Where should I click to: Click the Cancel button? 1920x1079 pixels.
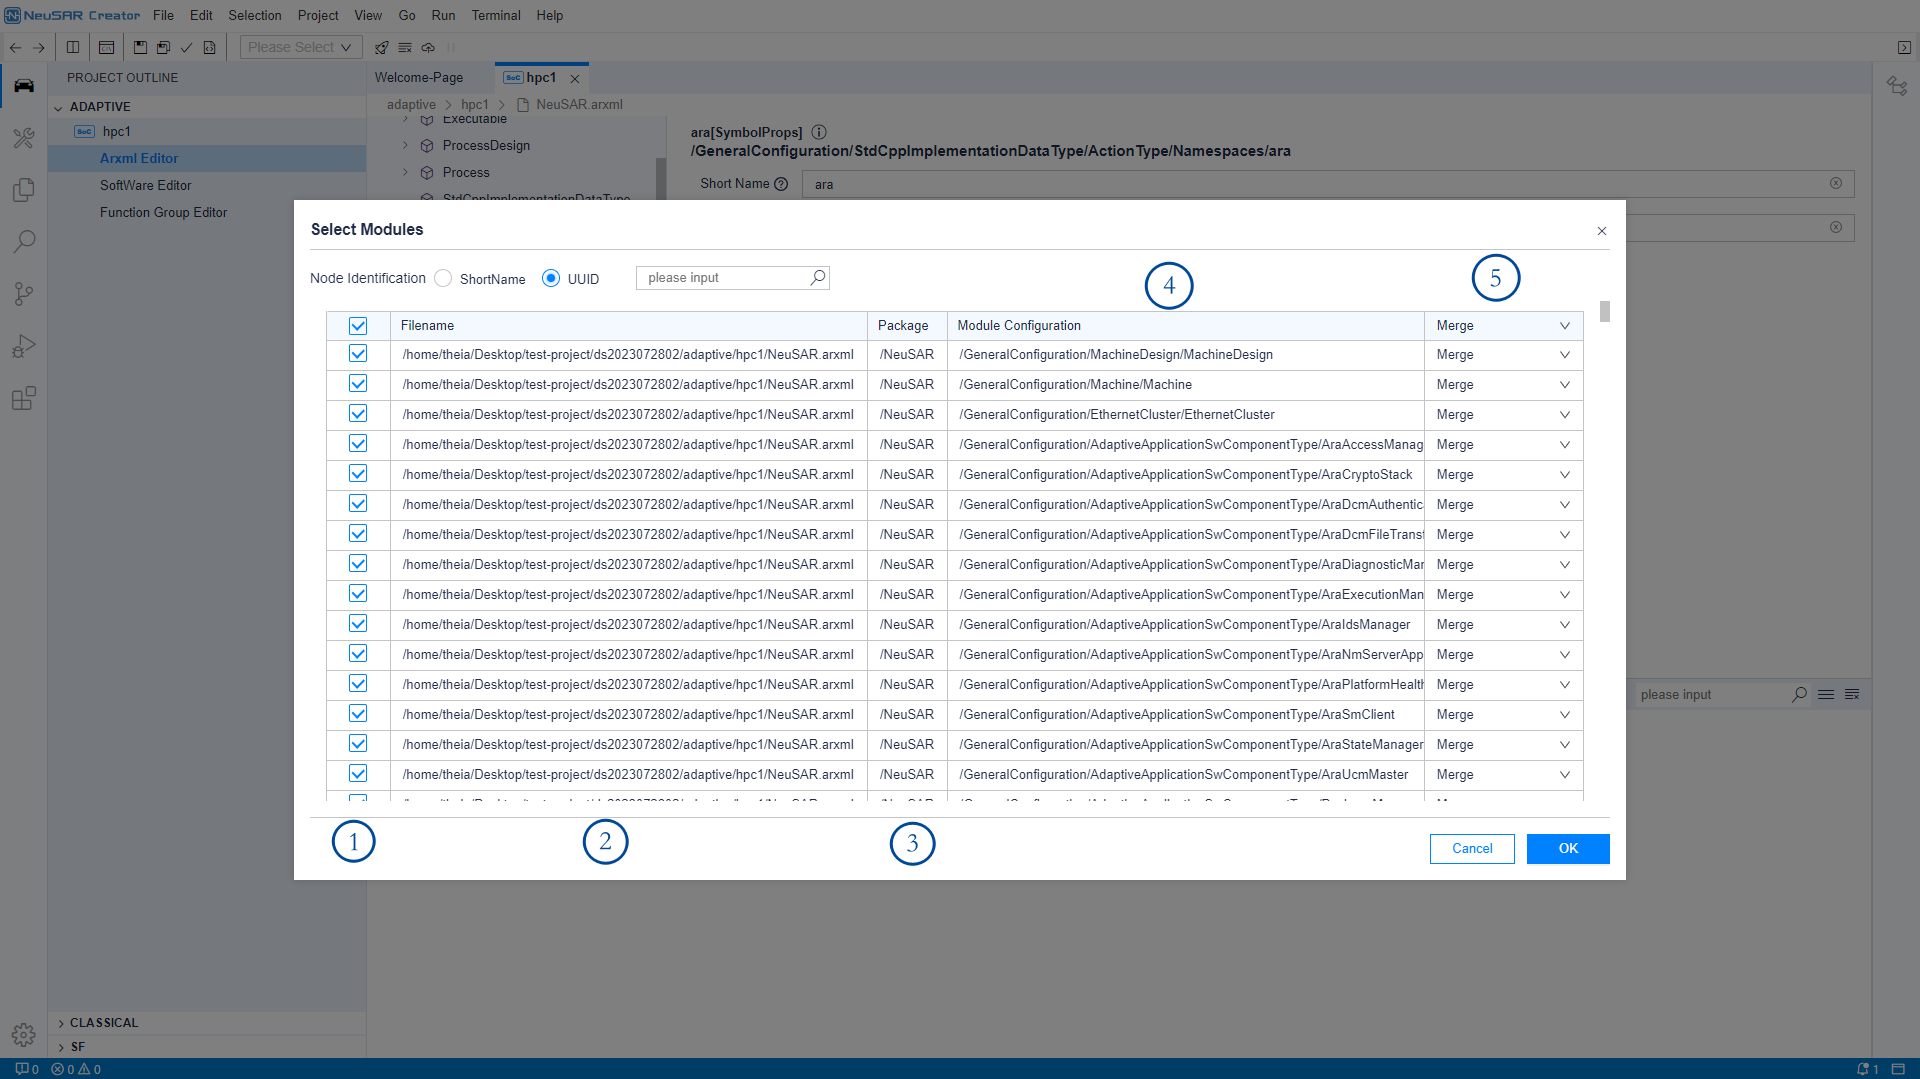[x=1472, y=848]
